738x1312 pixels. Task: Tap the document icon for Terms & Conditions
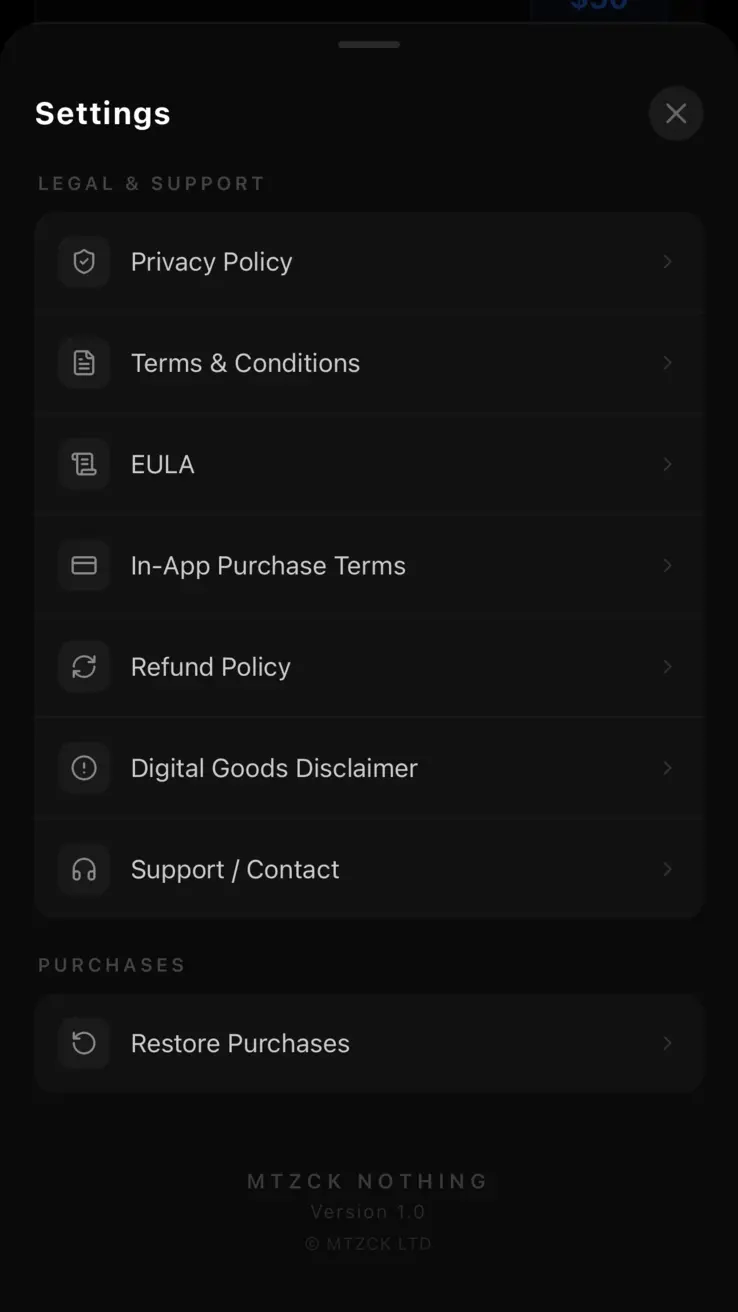(x=84, y=363)
